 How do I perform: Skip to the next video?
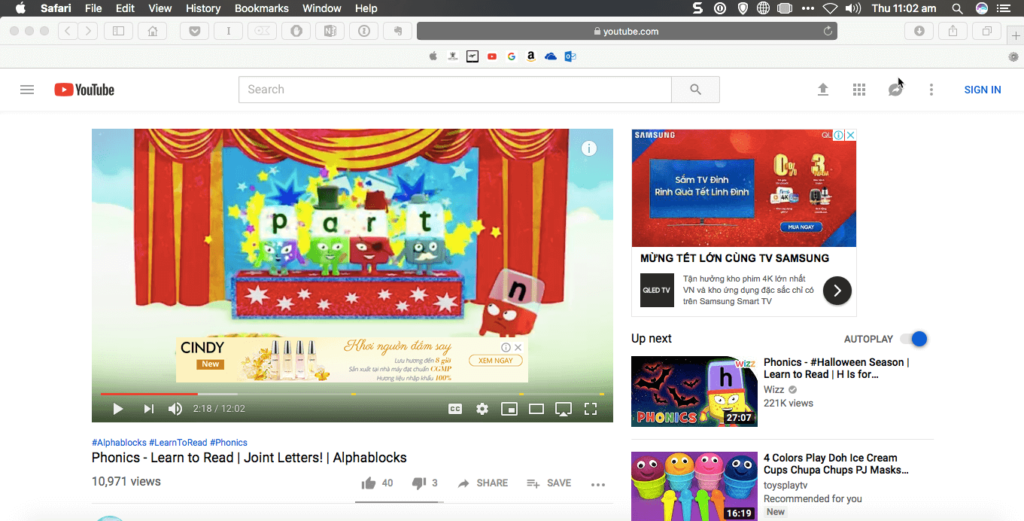[148, 409]
